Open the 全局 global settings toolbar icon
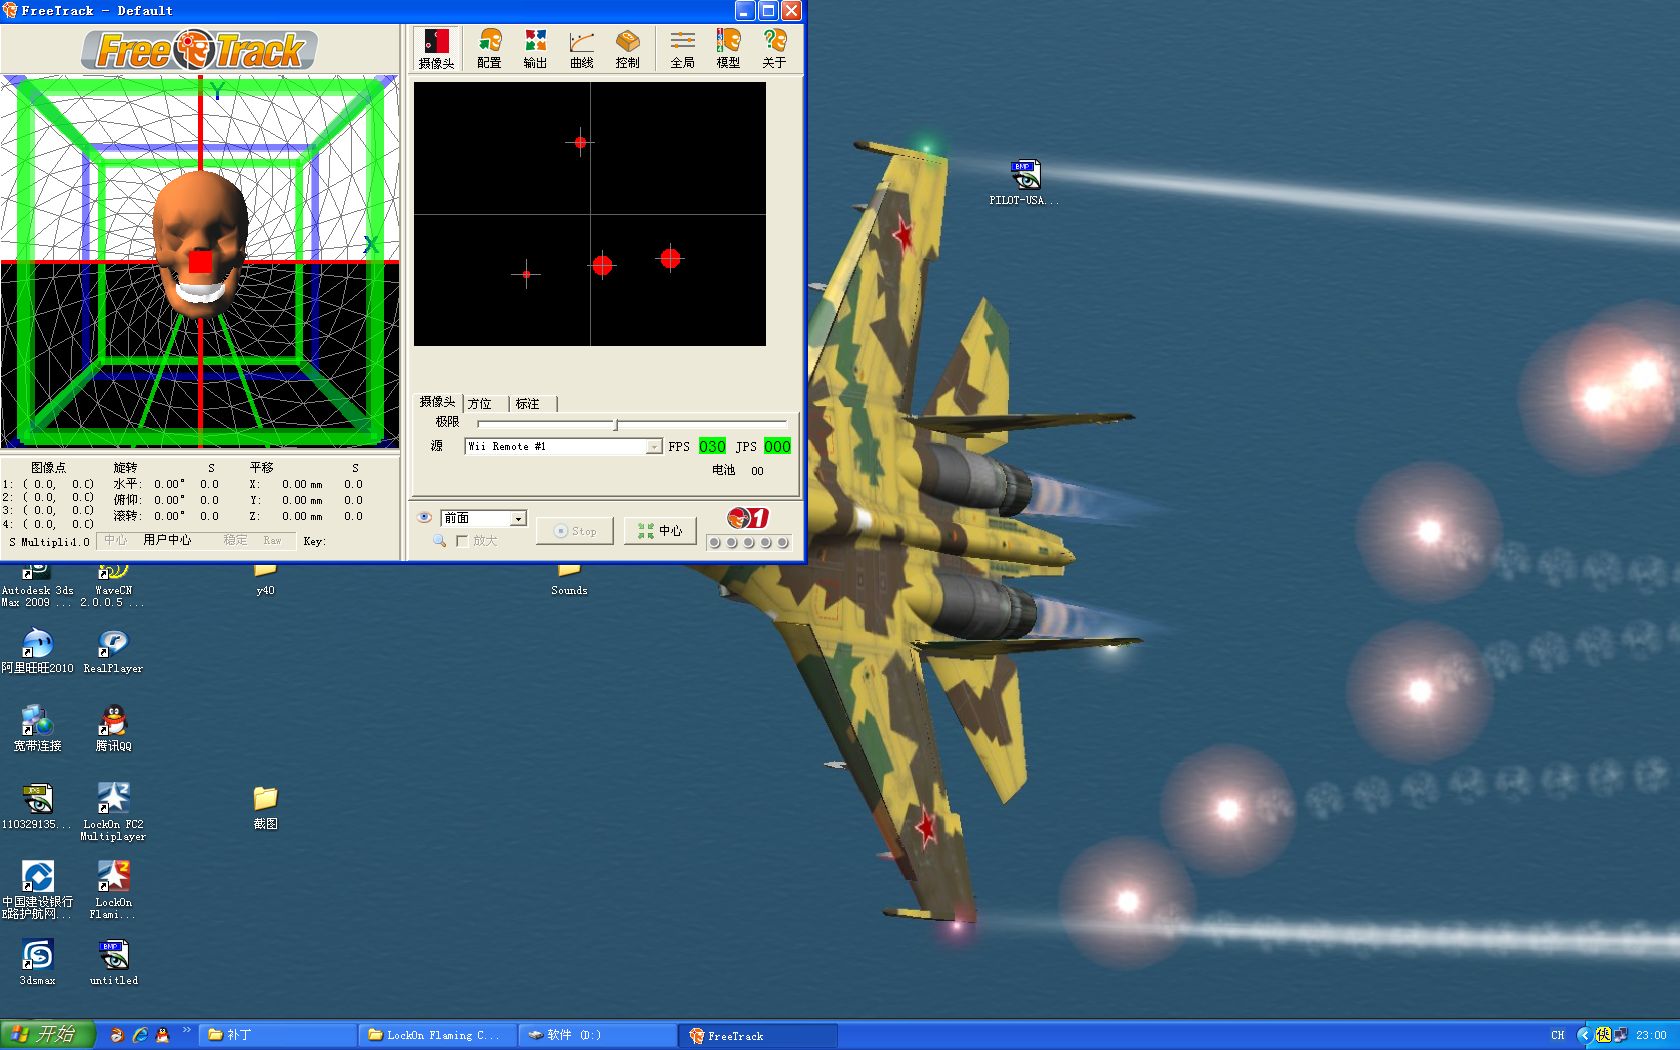 682,48
